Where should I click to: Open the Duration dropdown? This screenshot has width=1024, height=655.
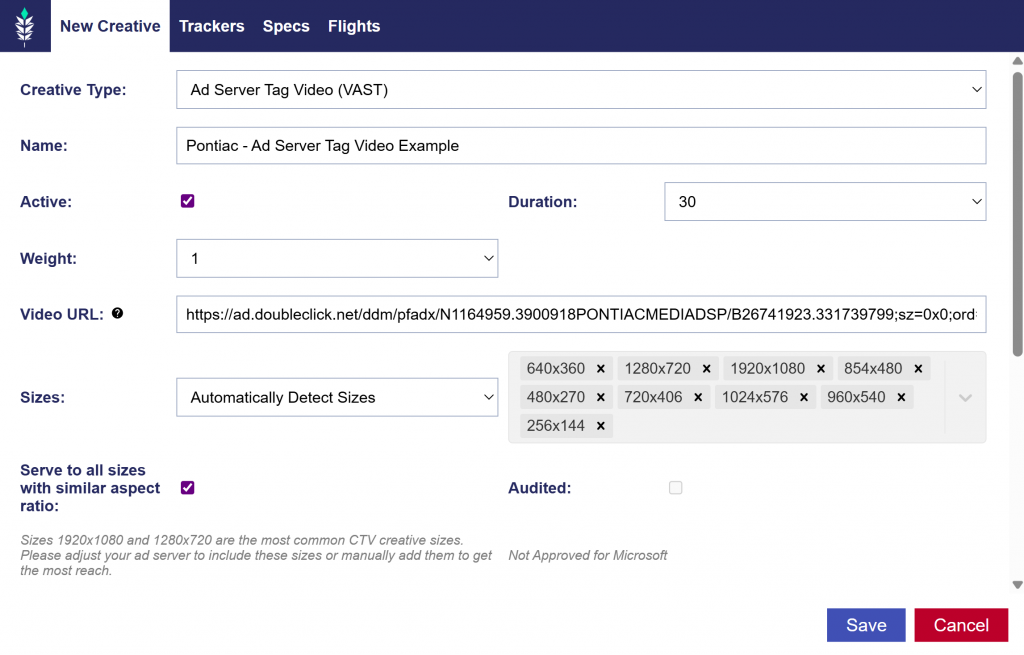(825, 202)
